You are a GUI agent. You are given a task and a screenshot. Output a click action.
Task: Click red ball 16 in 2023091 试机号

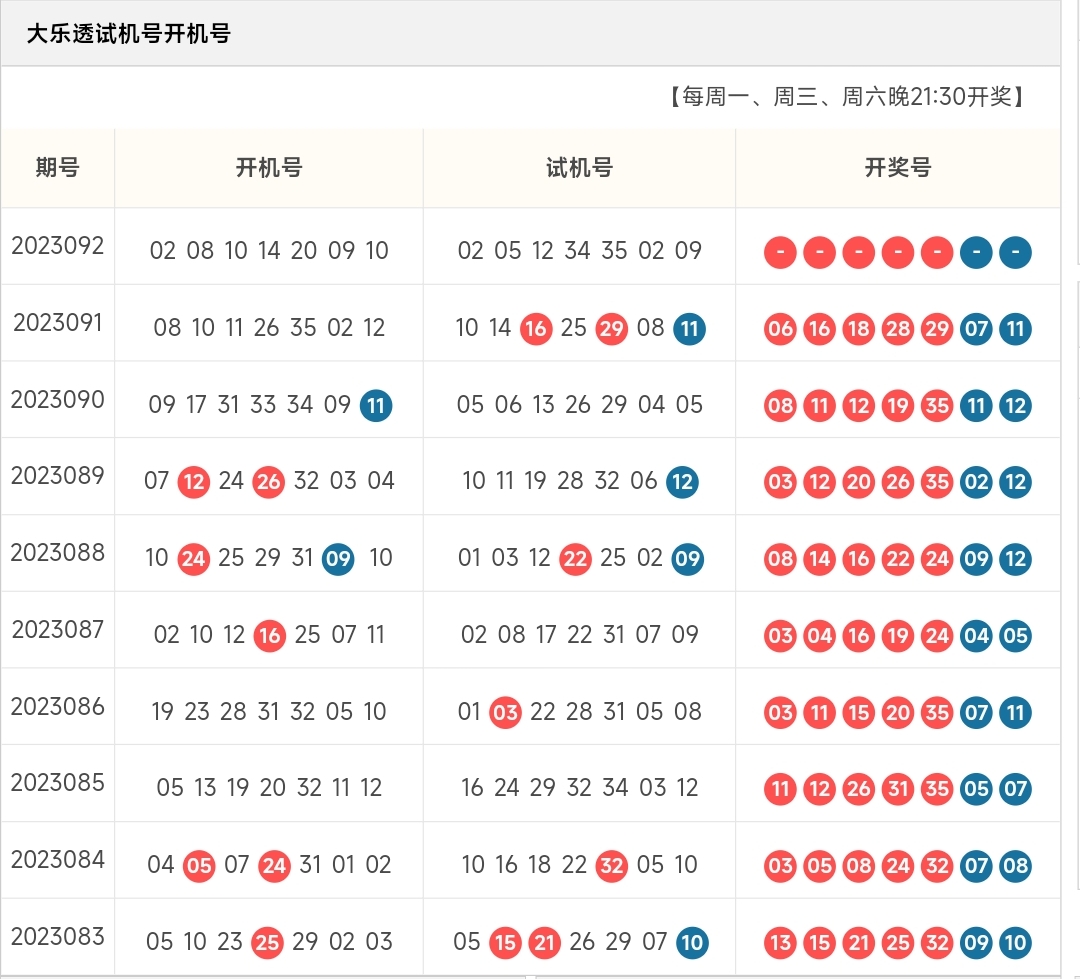(536, 329)
